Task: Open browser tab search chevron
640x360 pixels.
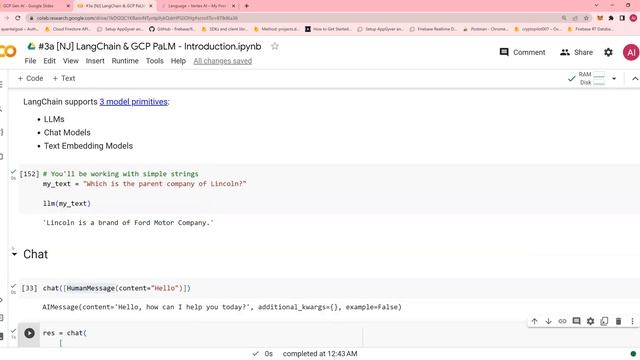Action: coord(596,5)
